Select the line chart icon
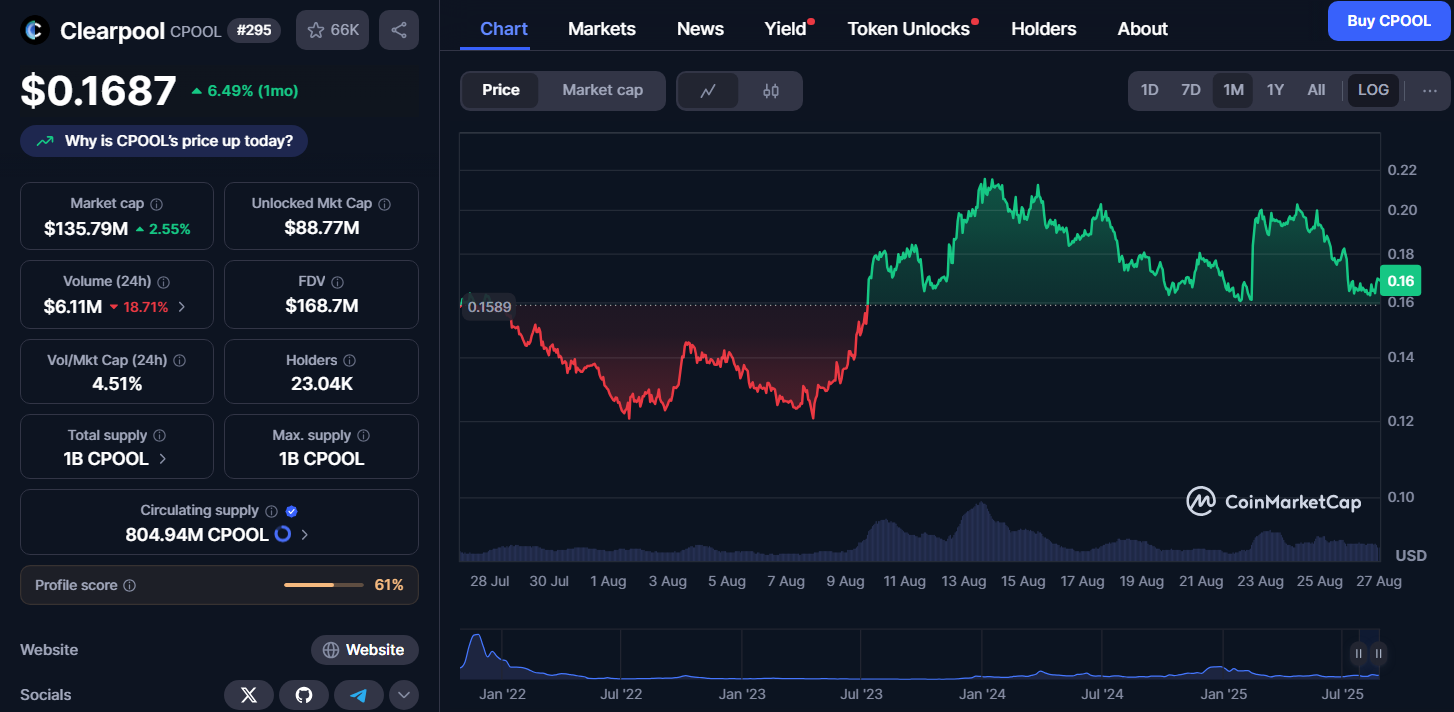This screenshot has height=712, width=1454. tap(708, 91)
